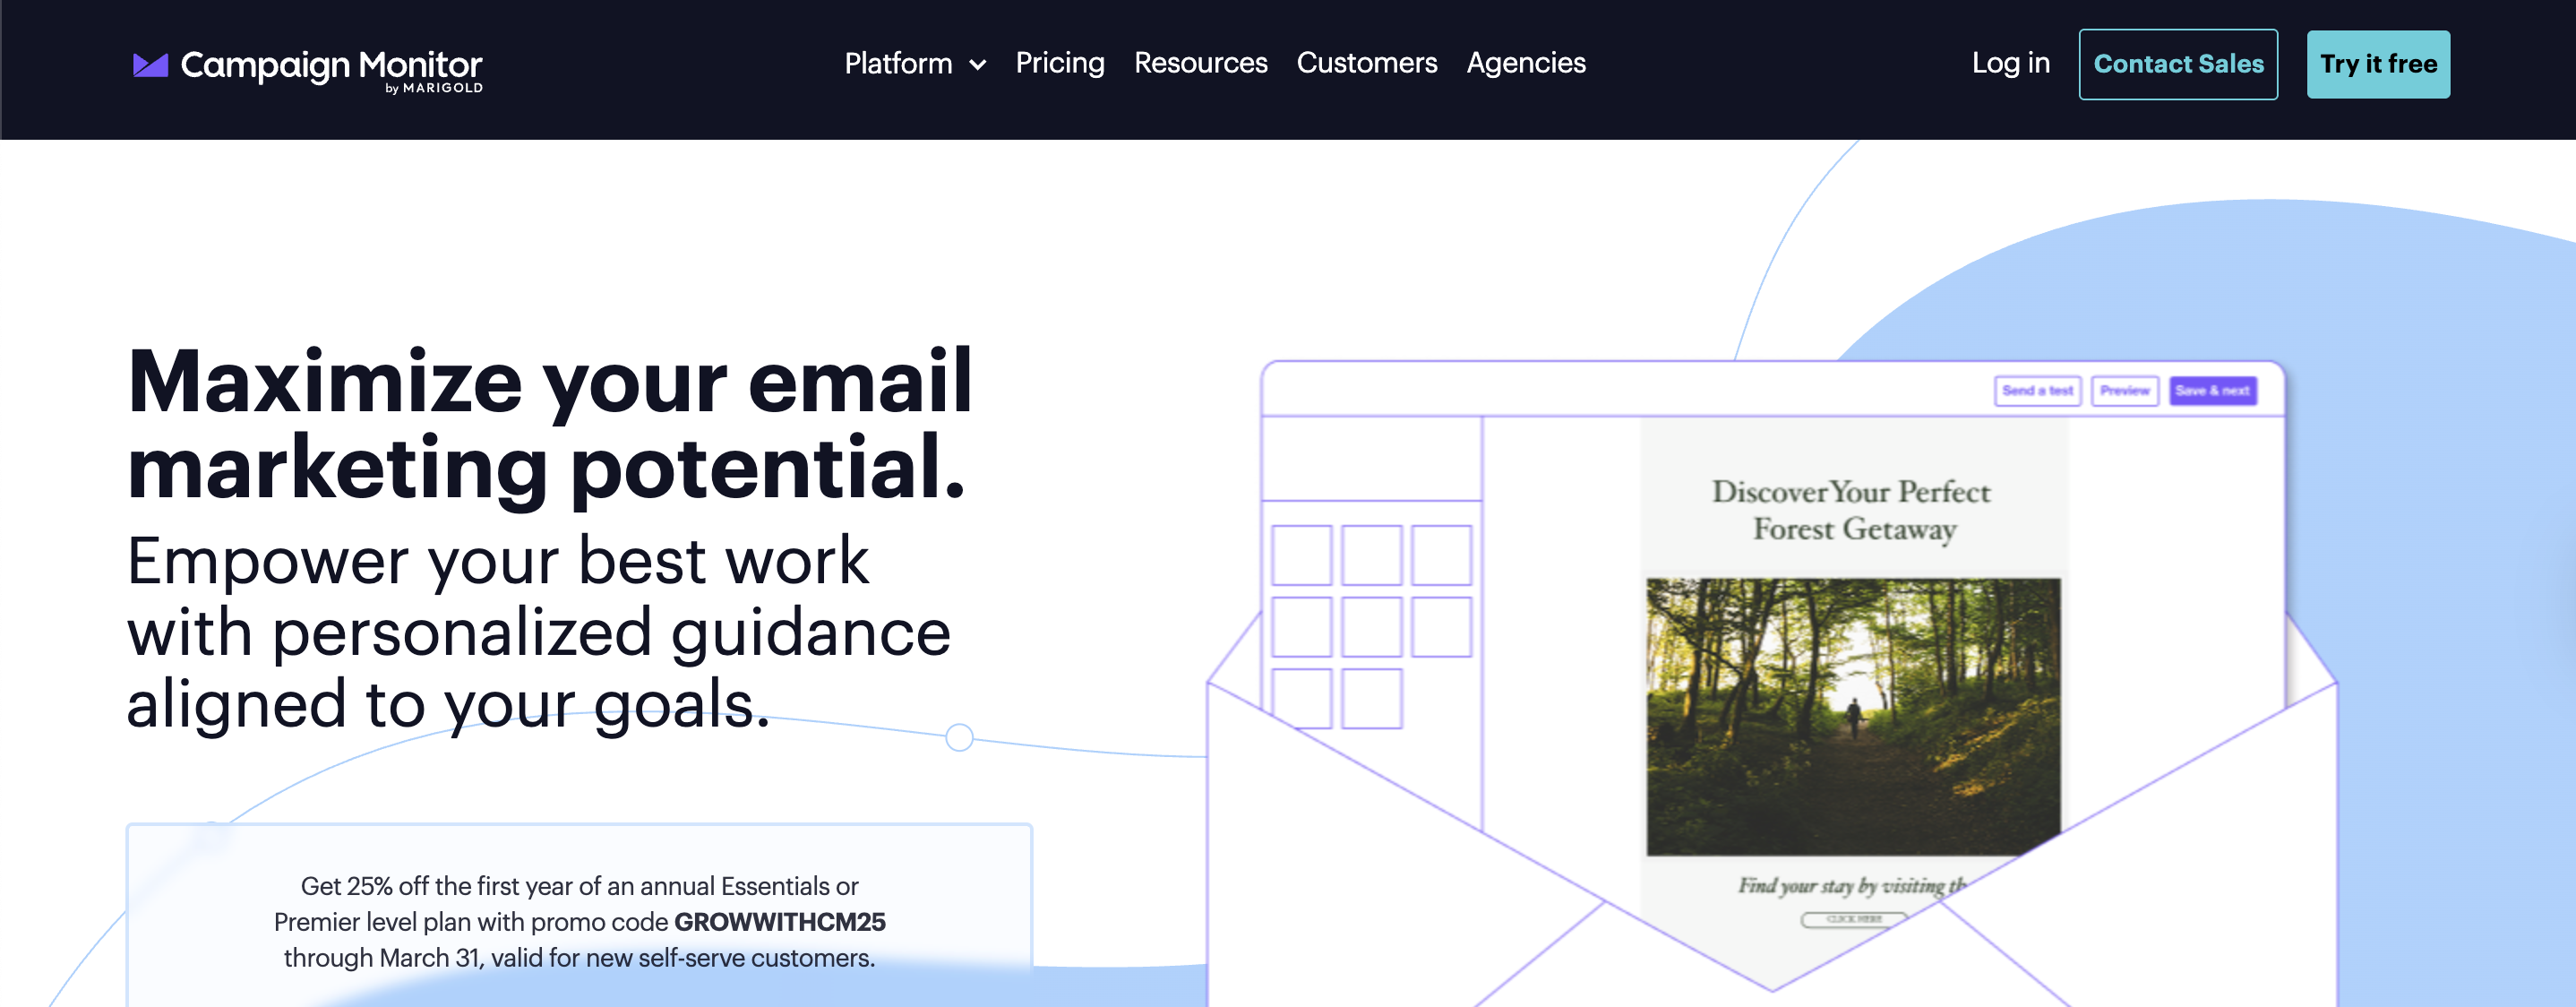Click Preview button in email mockup
Screen dimensions: 2576x1007
[x=2124, y=391]
